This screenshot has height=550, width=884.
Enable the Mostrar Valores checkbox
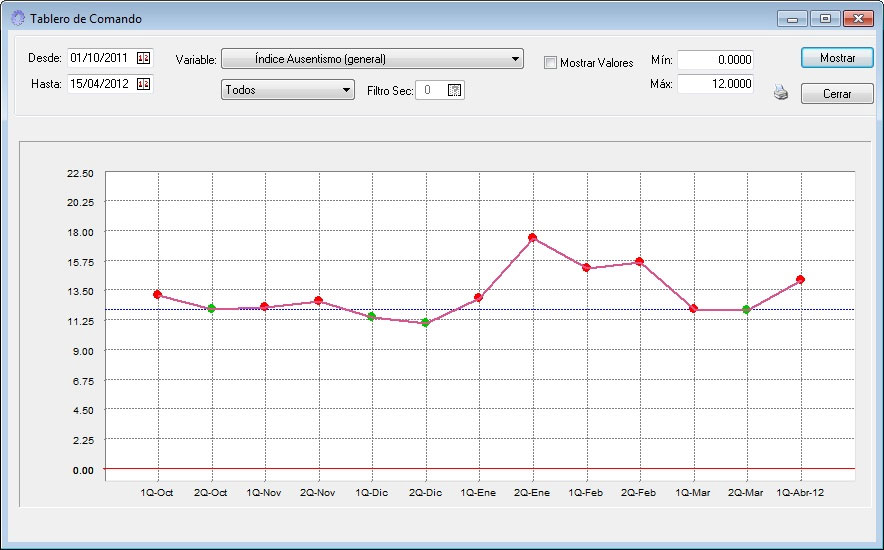tap(550, 62)
